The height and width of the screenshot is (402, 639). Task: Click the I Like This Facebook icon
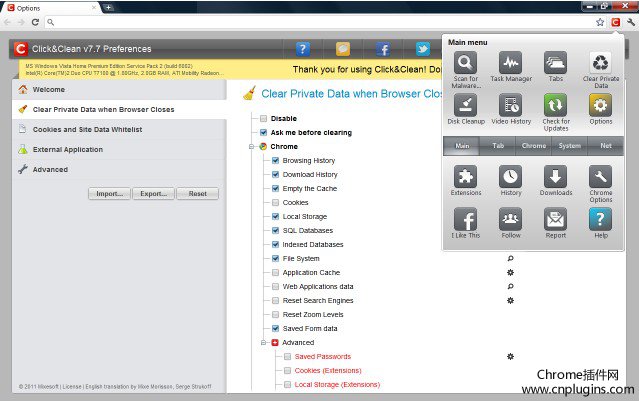(x=465, y=219)
